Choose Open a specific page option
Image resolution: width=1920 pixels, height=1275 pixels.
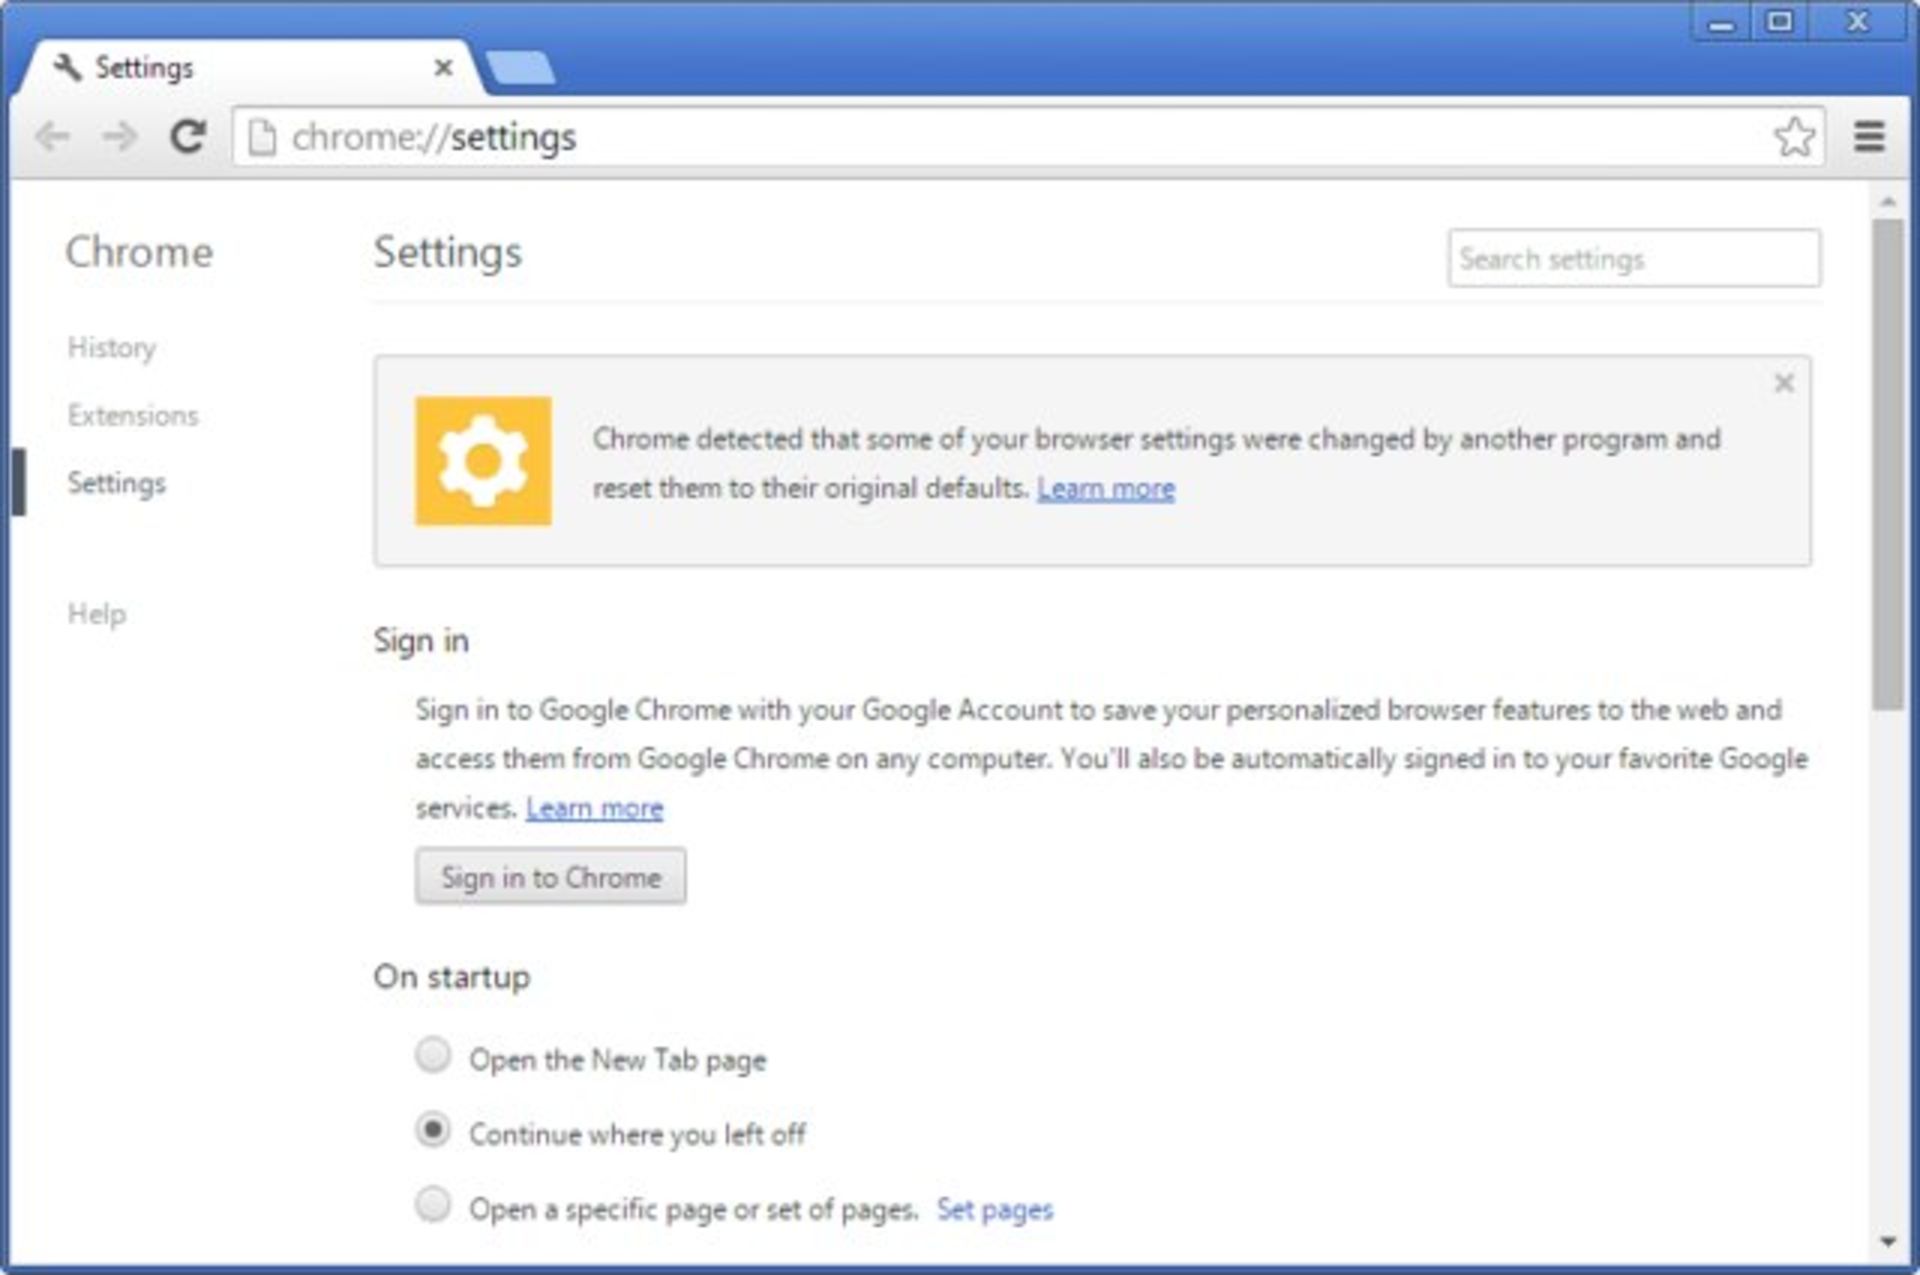433,1205
